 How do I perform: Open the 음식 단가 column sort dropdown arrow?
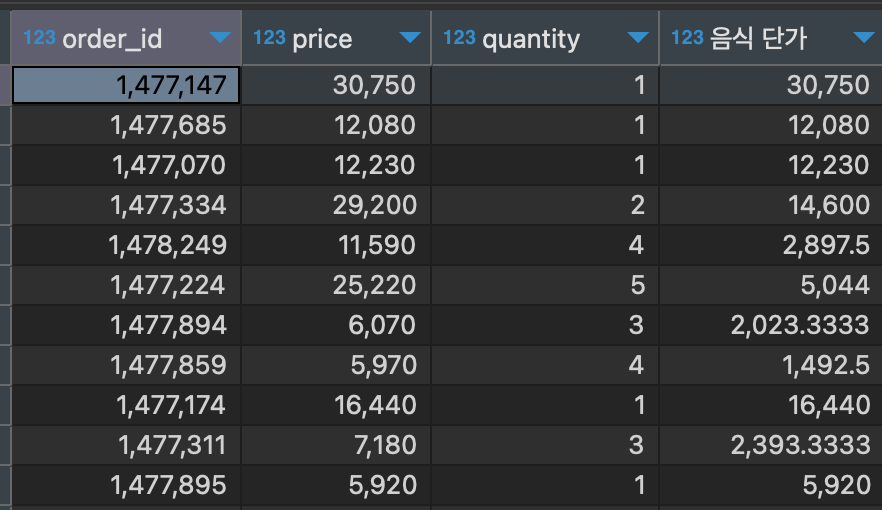(865, 38)
